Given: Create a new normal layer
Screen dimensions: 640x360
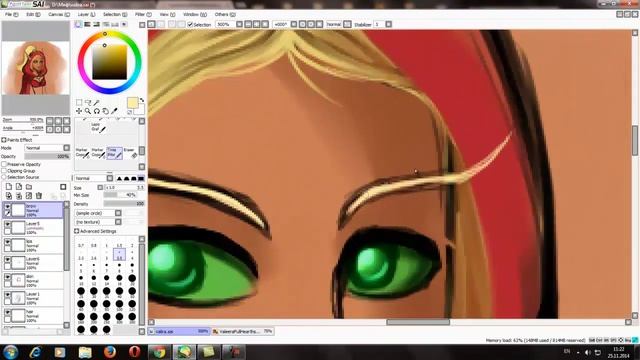Looking at the screenshot, I should 9,187.
